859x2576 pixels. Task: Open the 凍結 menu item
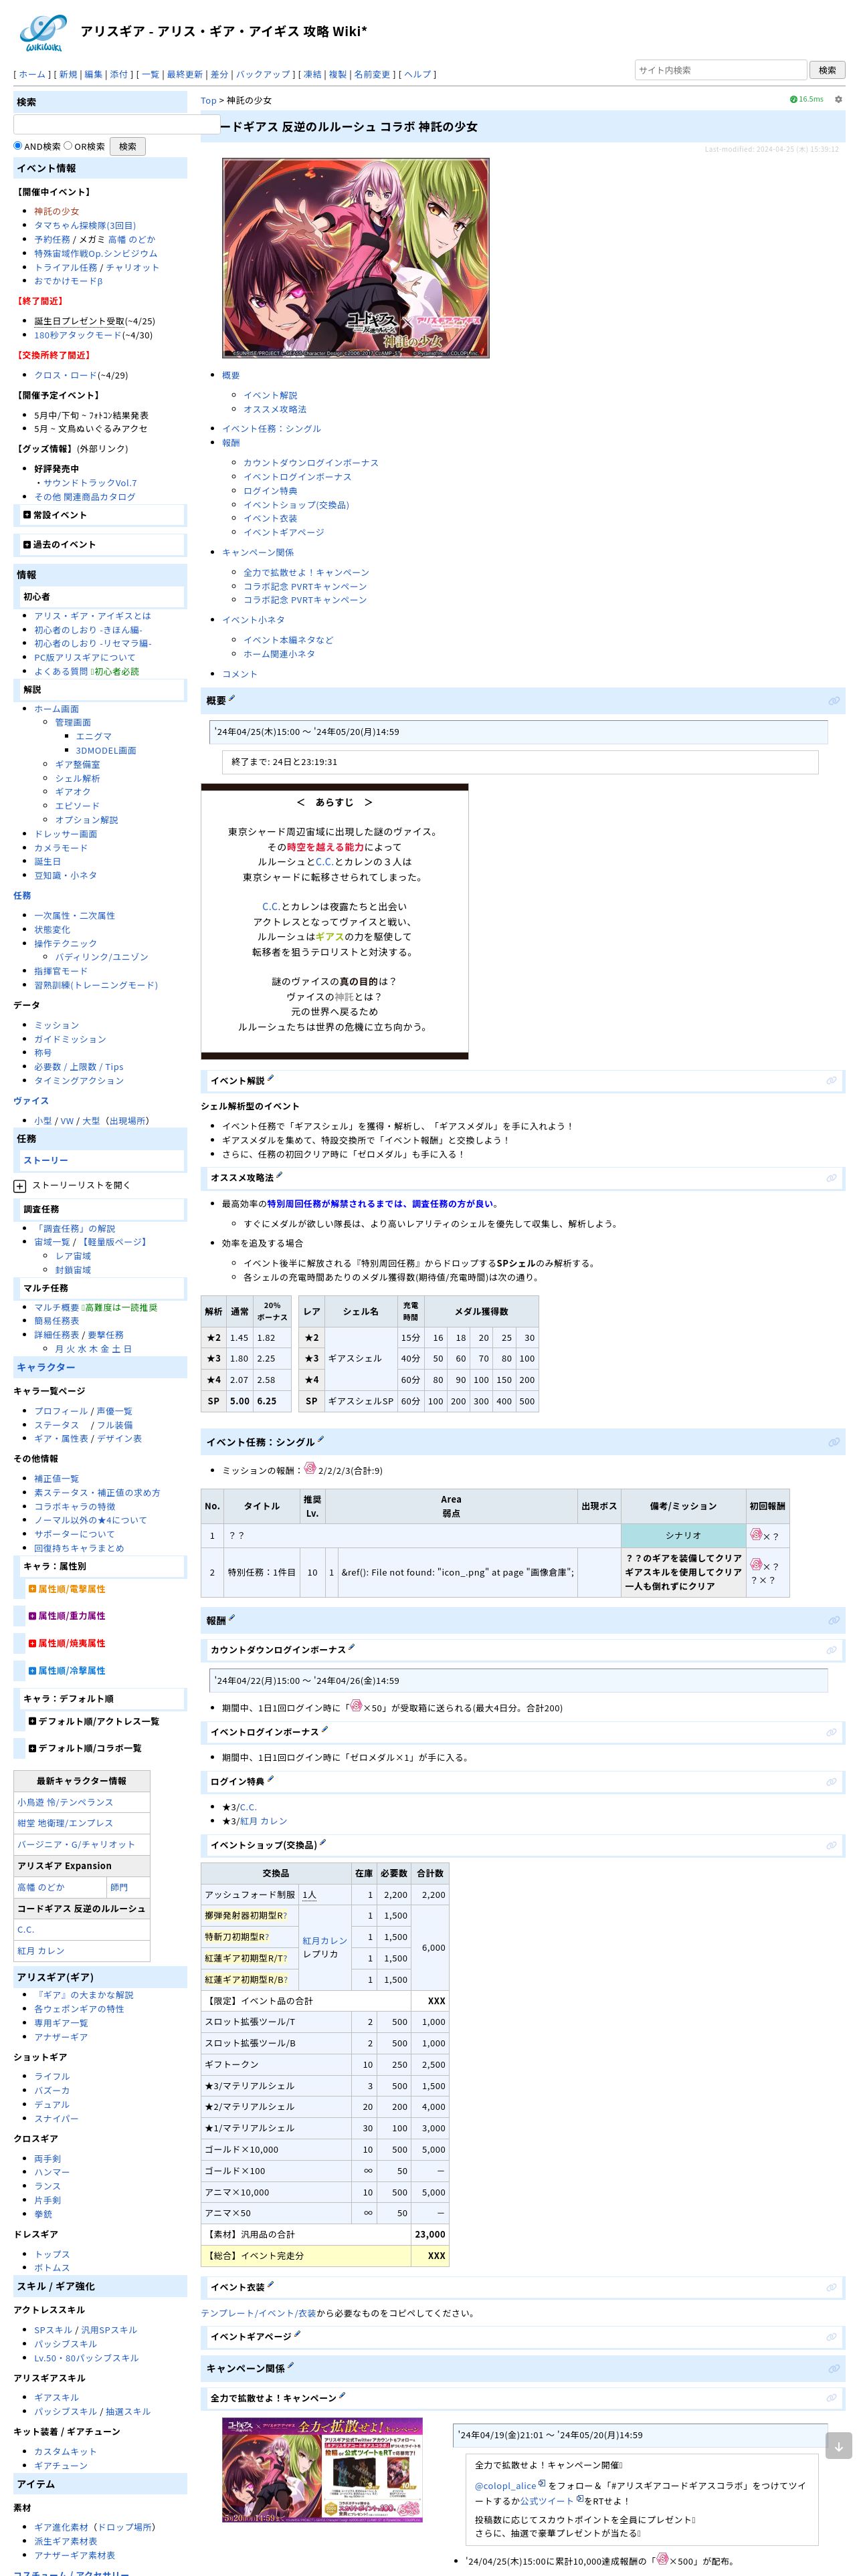pos(313,74)
